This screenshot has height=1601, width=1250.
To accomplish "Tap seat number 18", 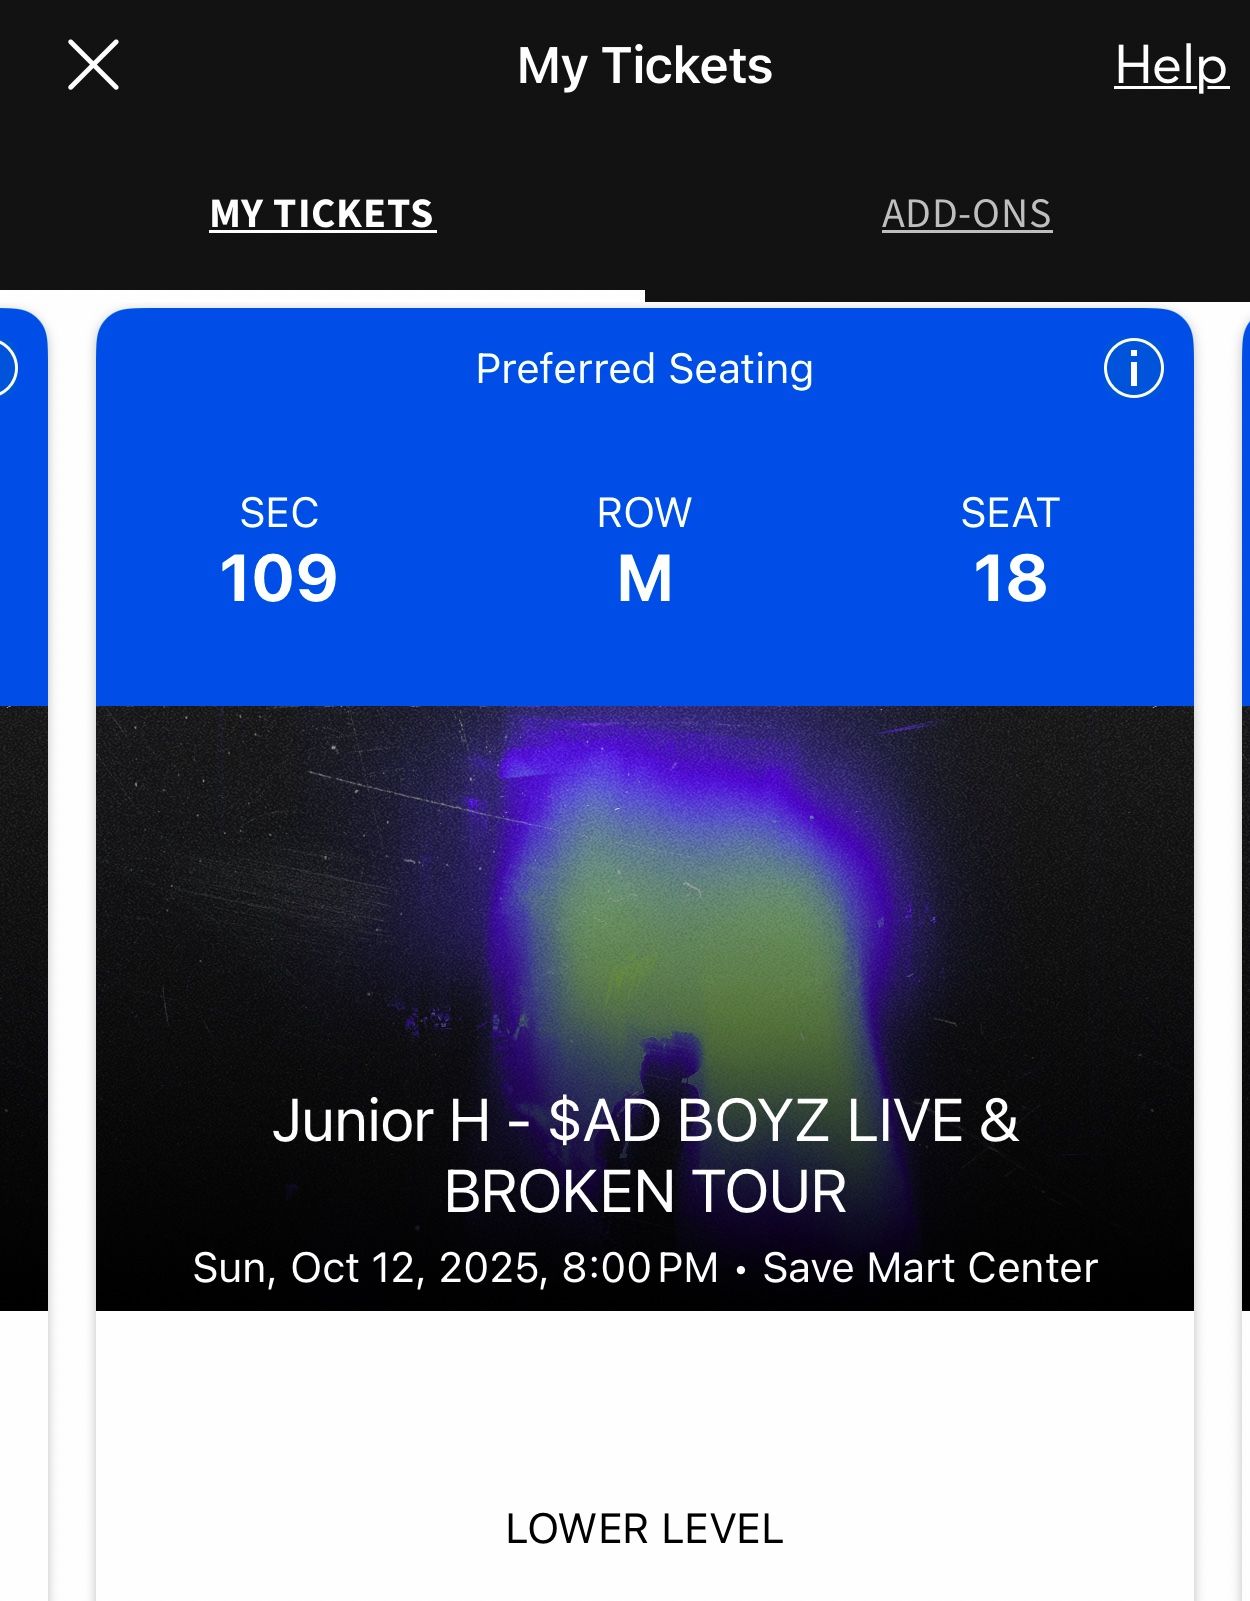I will (x=1010, y=579).
